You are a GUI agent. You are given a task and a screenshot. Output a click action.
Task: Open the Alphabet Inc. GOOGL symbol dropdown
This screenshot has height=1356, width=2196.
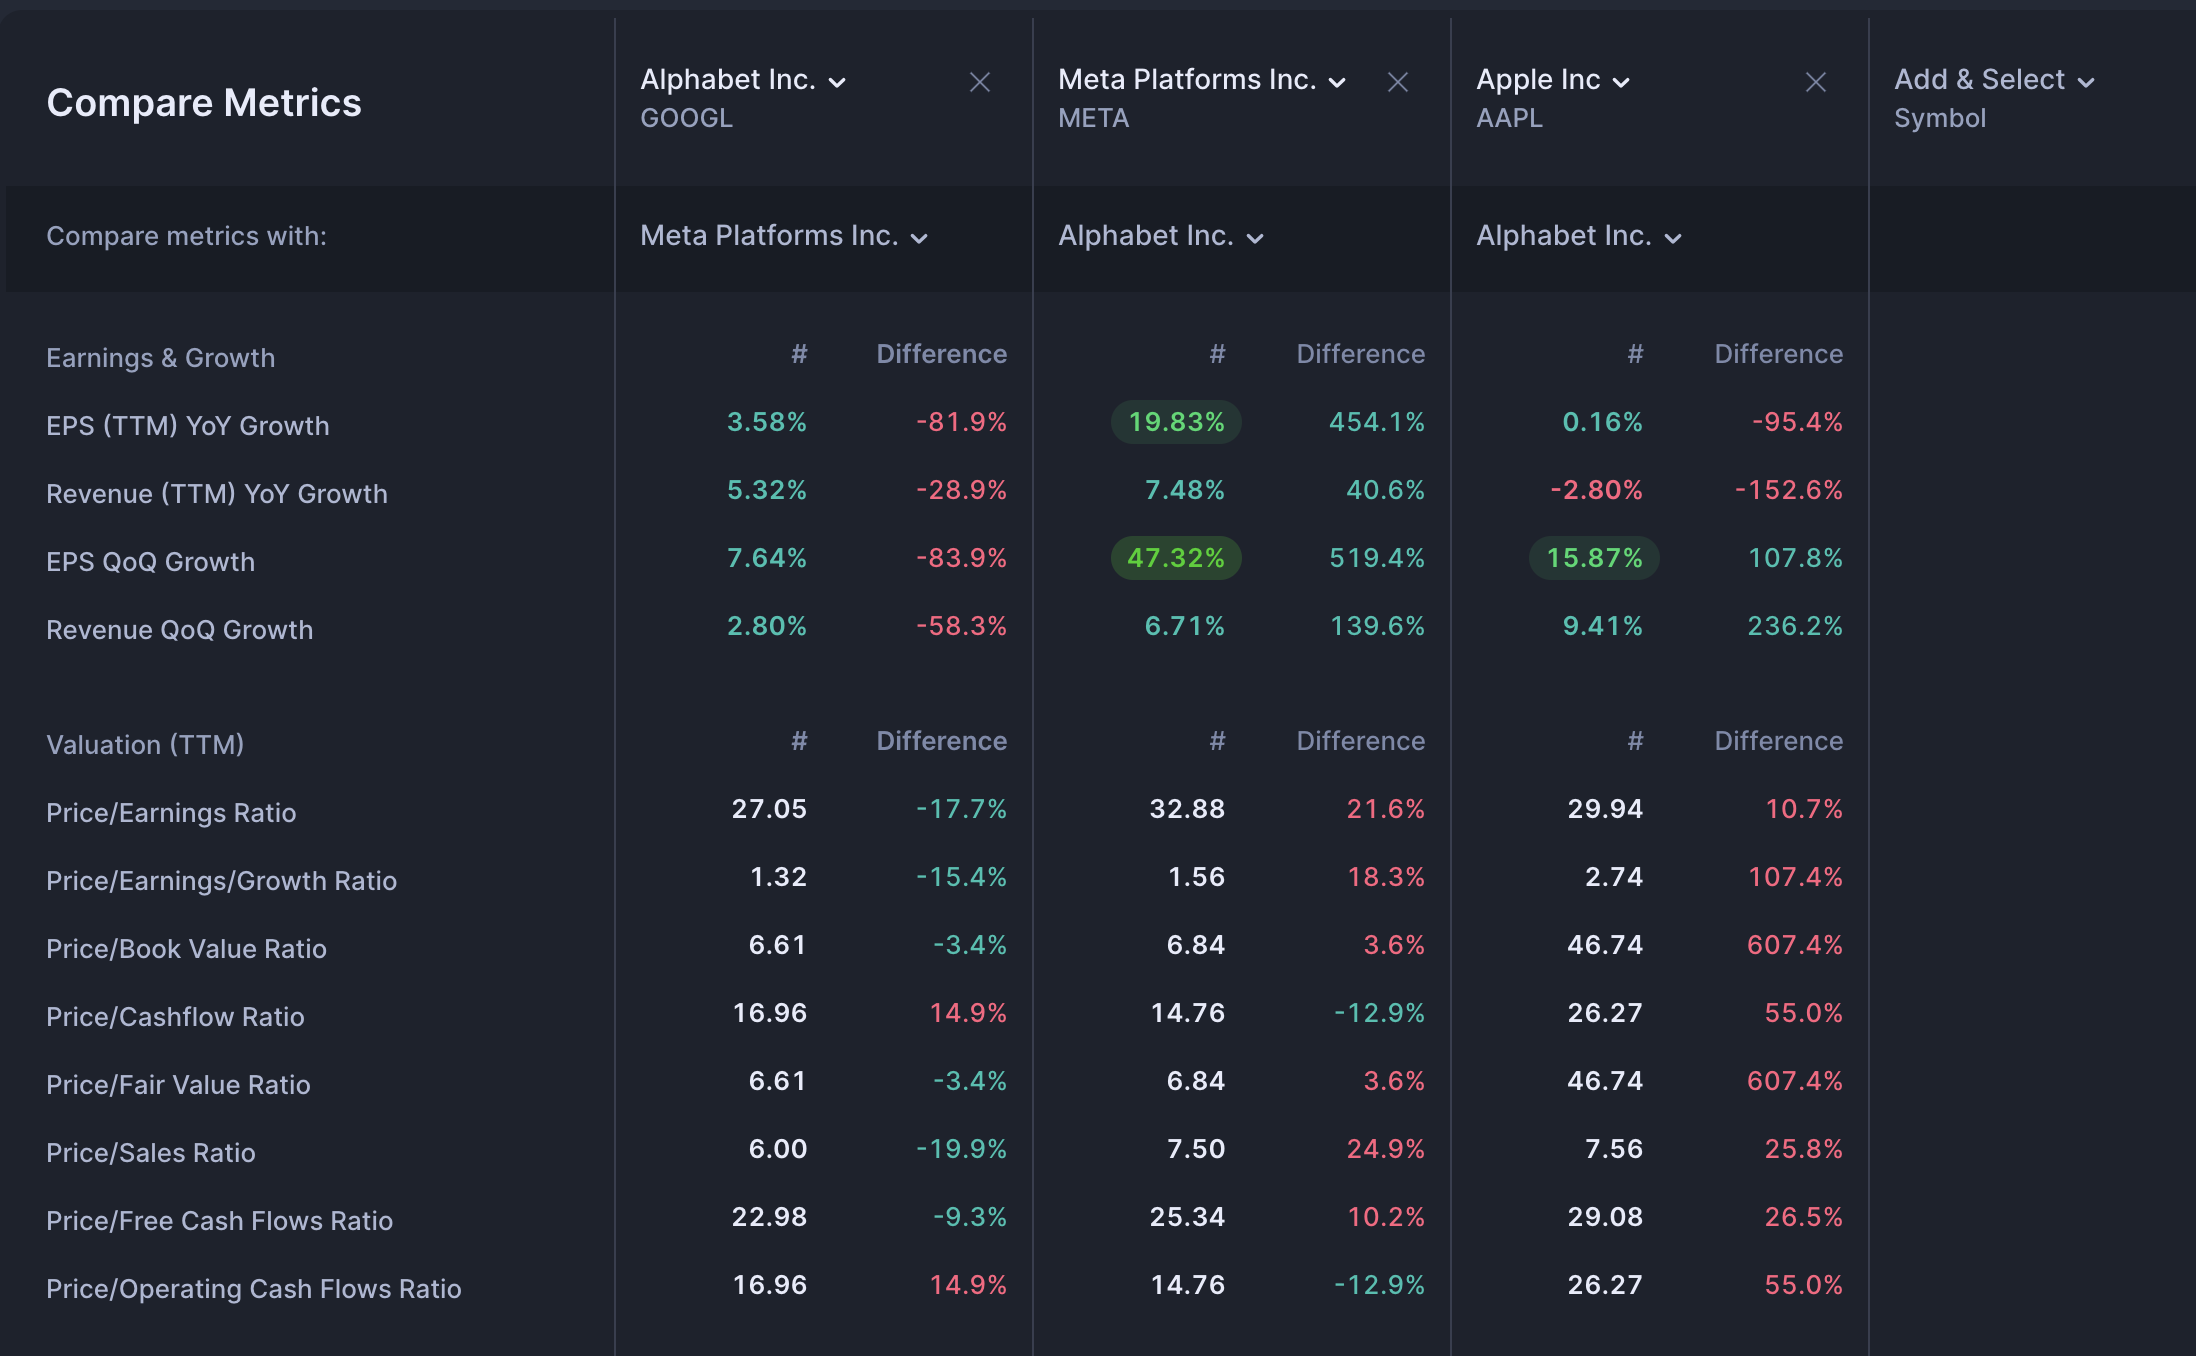click(x=743, y=80)
